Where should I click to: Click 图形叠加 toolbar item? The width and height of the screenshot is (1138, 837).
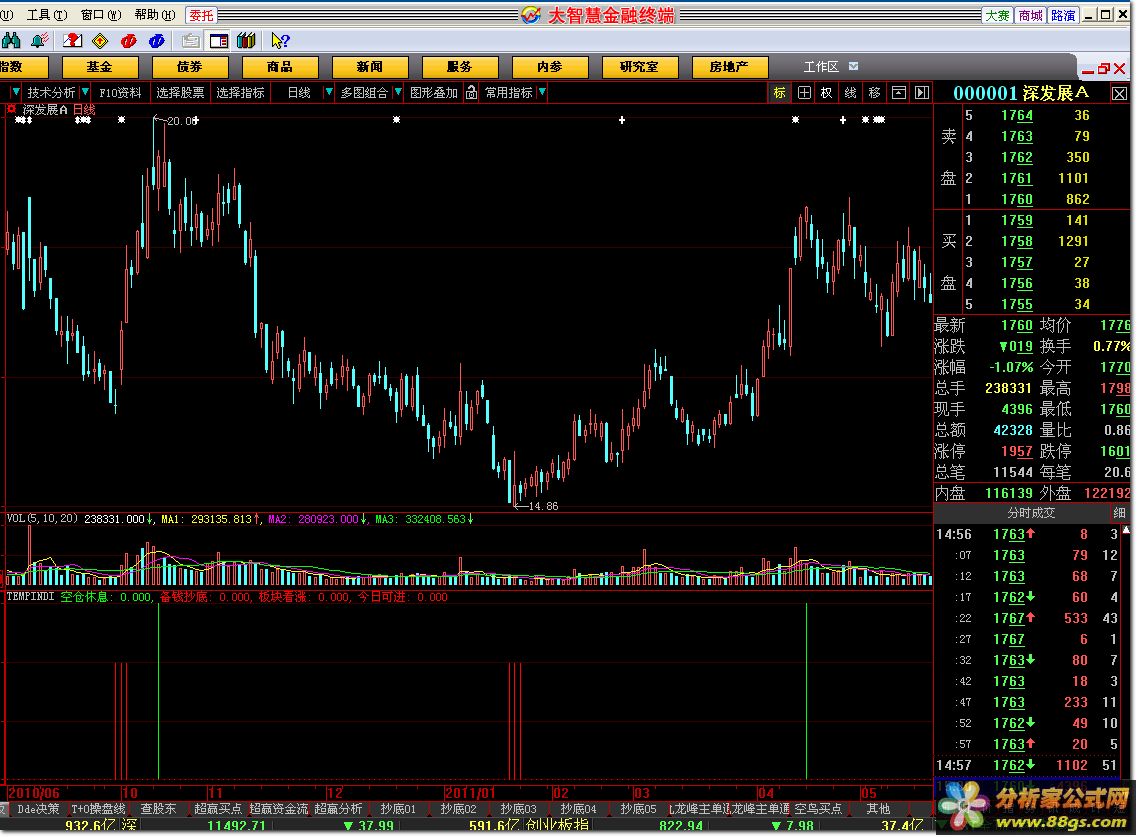coord(434,93)
